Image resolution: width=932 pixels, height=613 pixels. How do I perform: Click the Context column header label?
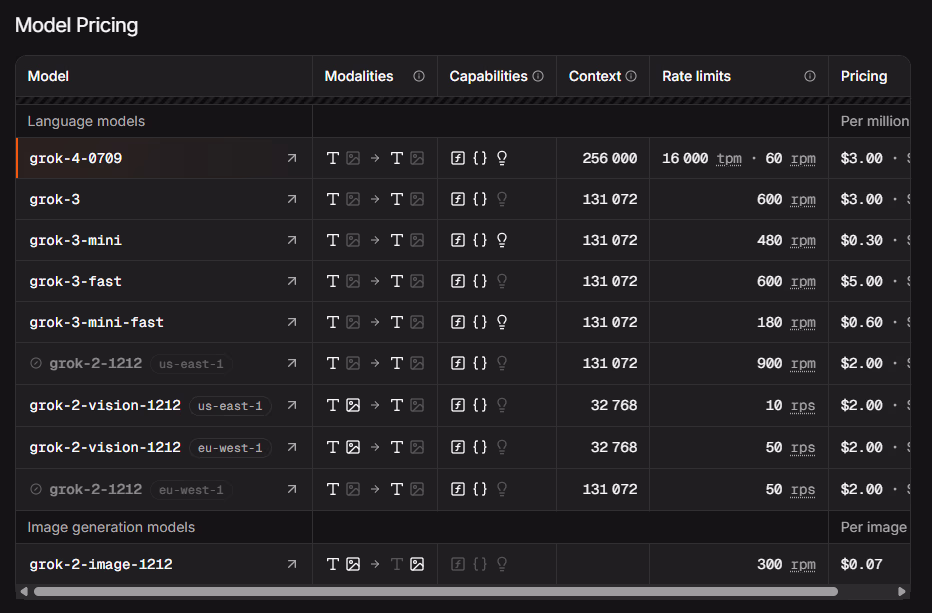coord(595,76)
